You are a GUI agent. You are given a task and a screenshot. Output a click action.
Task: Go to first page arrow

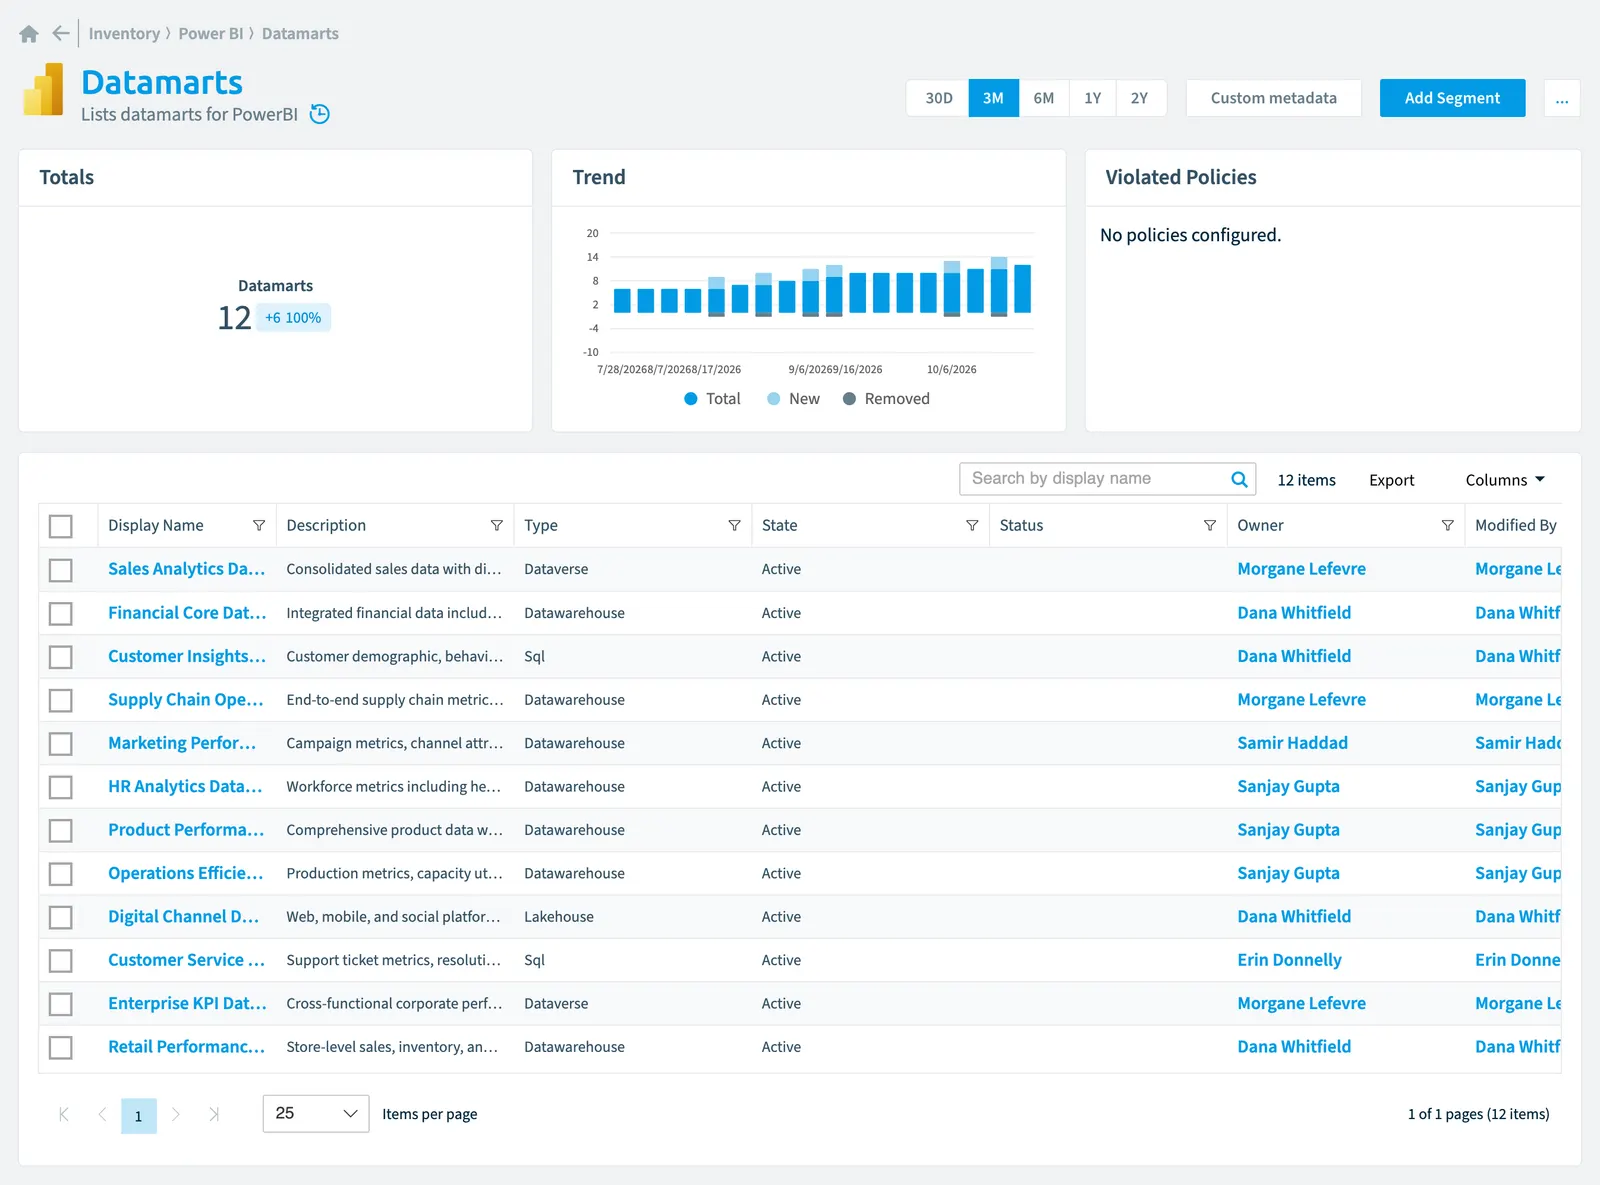coord(64,1114)
